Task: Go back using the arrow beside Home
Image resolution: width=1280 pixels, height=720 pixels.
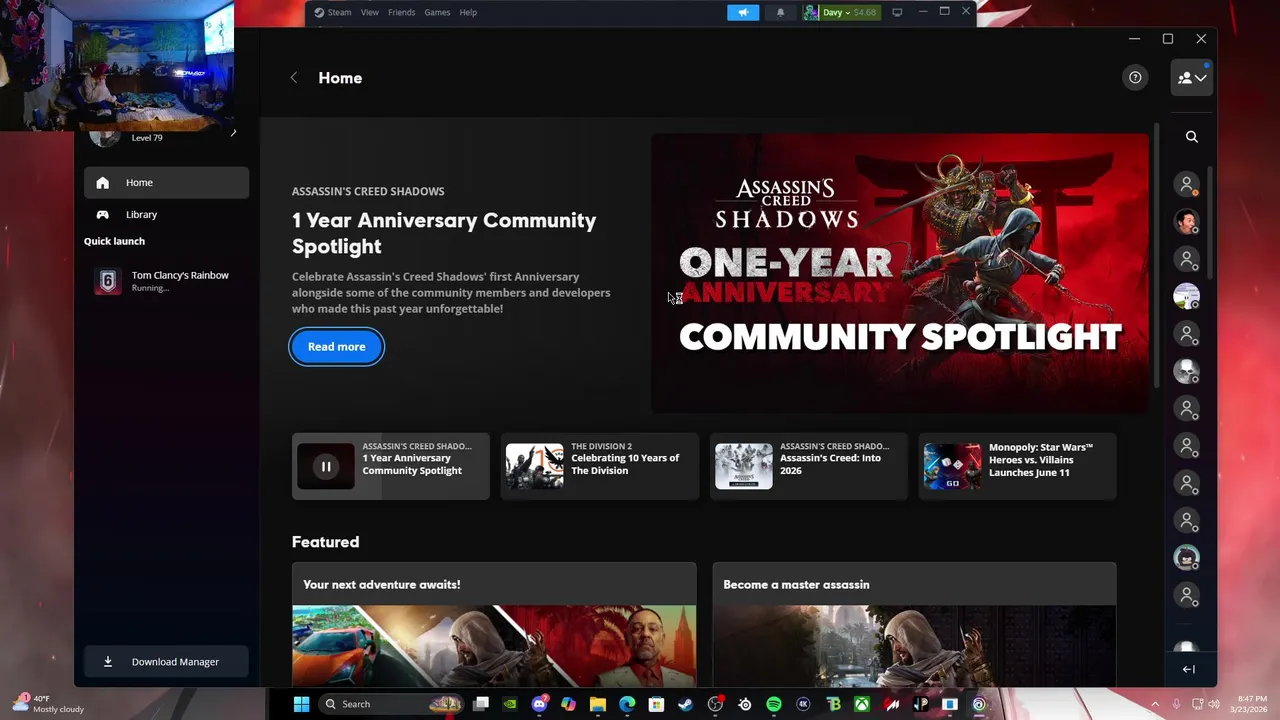Action: pos(294,78)
